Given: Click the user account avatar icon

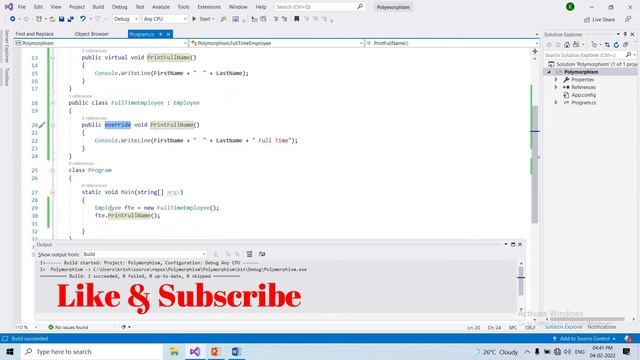Looking at the screenshot, I should (x=570, y=7).
